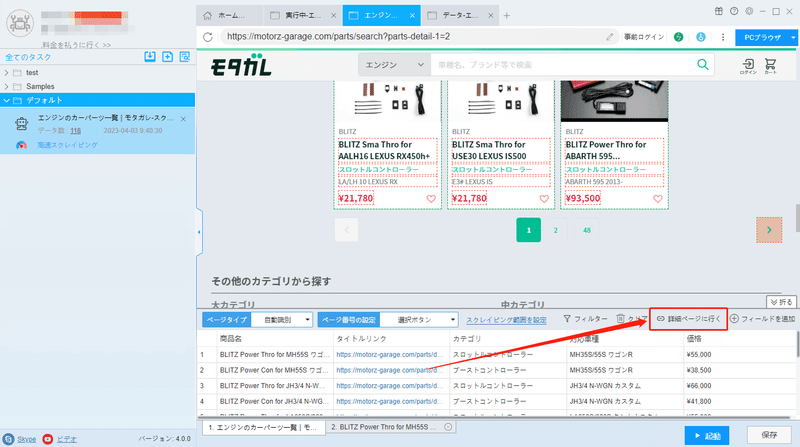Image resolution: width=800 pixels, height=447 pixels.
Task: Click the new task plus icon
Action: 167,57
